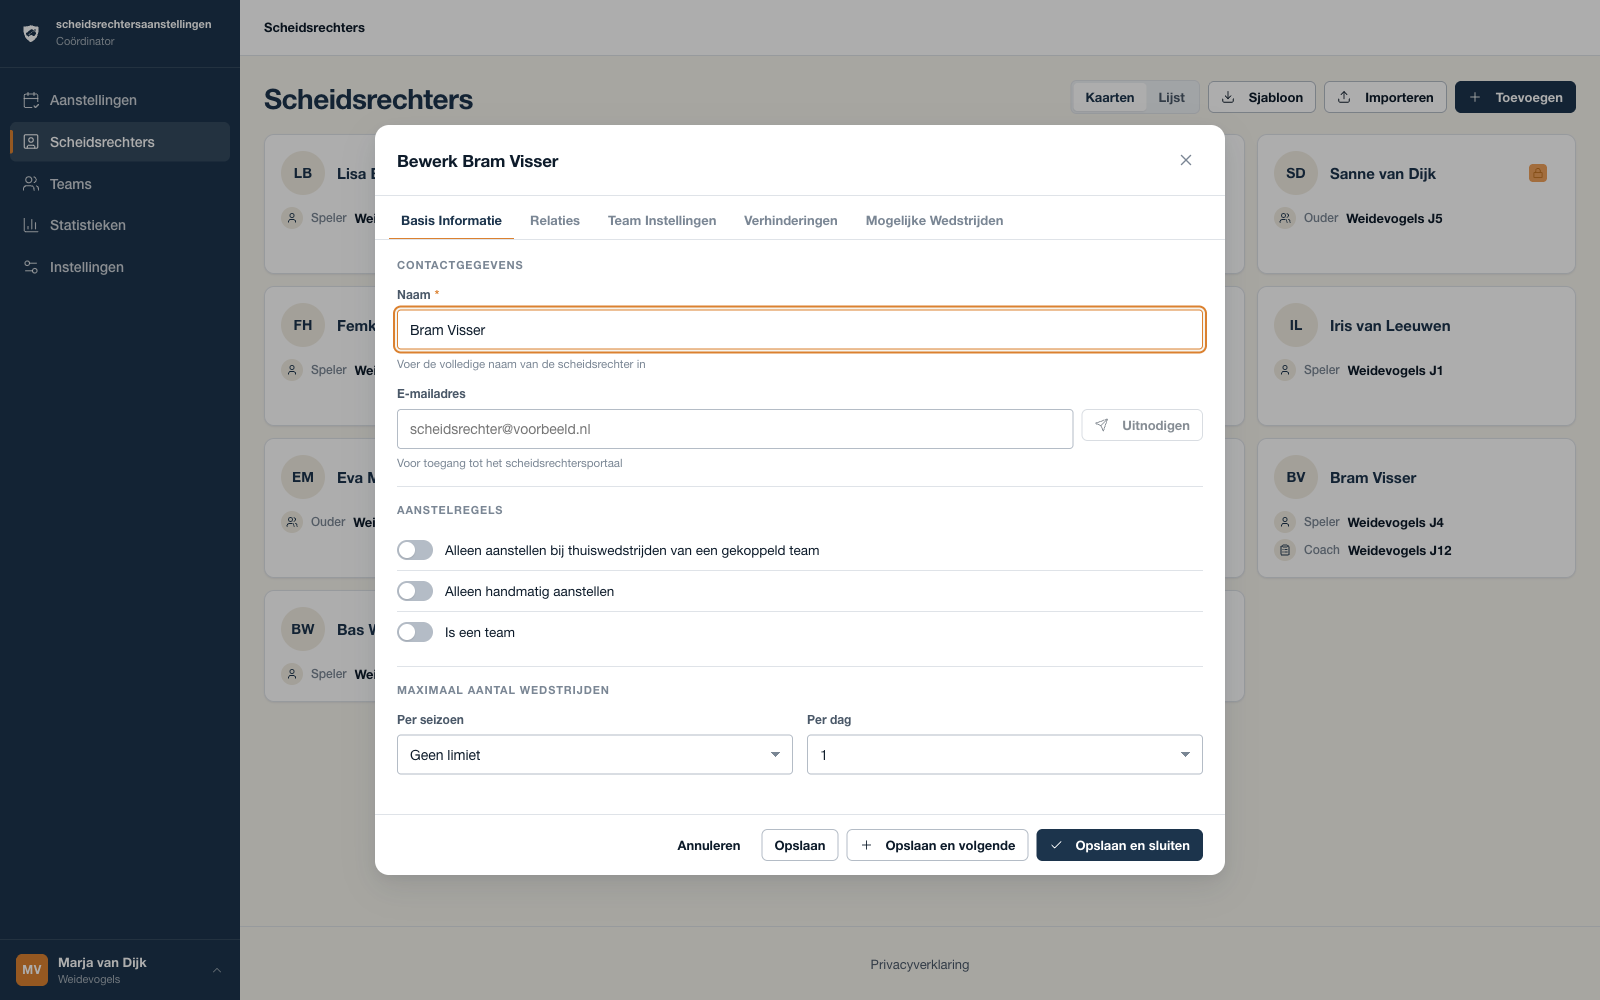Click the Sjabloon button
1600x1000 pixels.
click(1262, 97)
